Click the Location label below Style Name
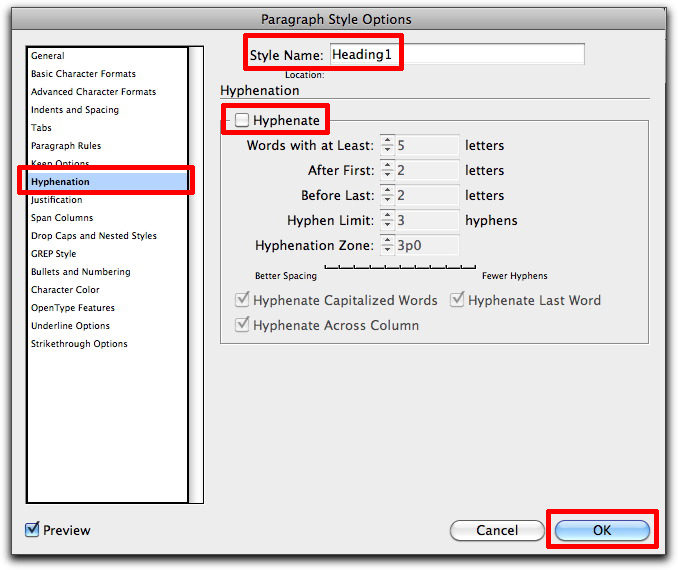 pos(304,75)
